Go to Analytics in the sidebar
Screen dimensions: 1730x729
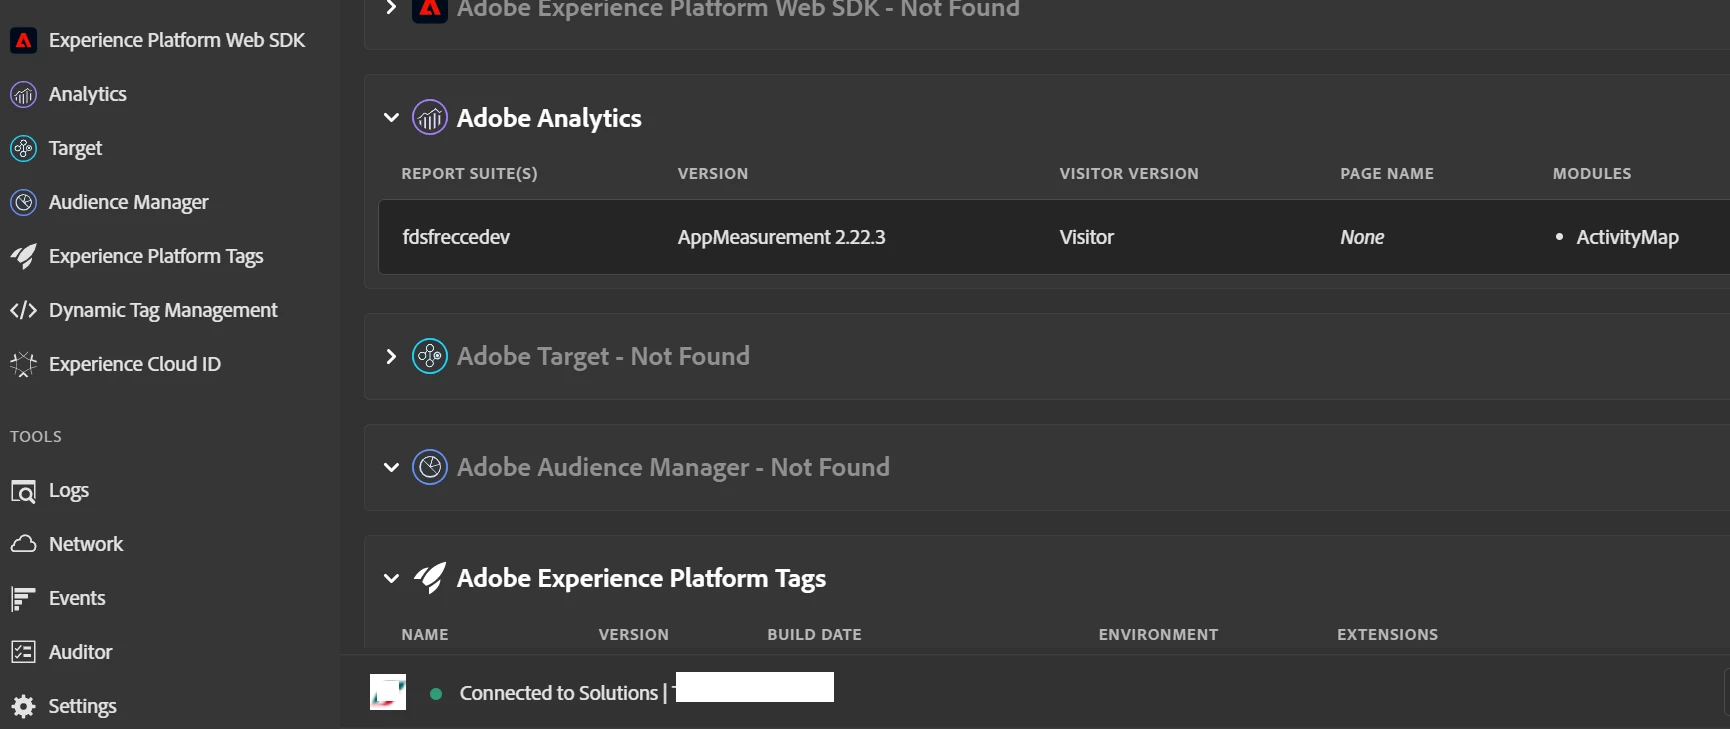pos(88,94)
